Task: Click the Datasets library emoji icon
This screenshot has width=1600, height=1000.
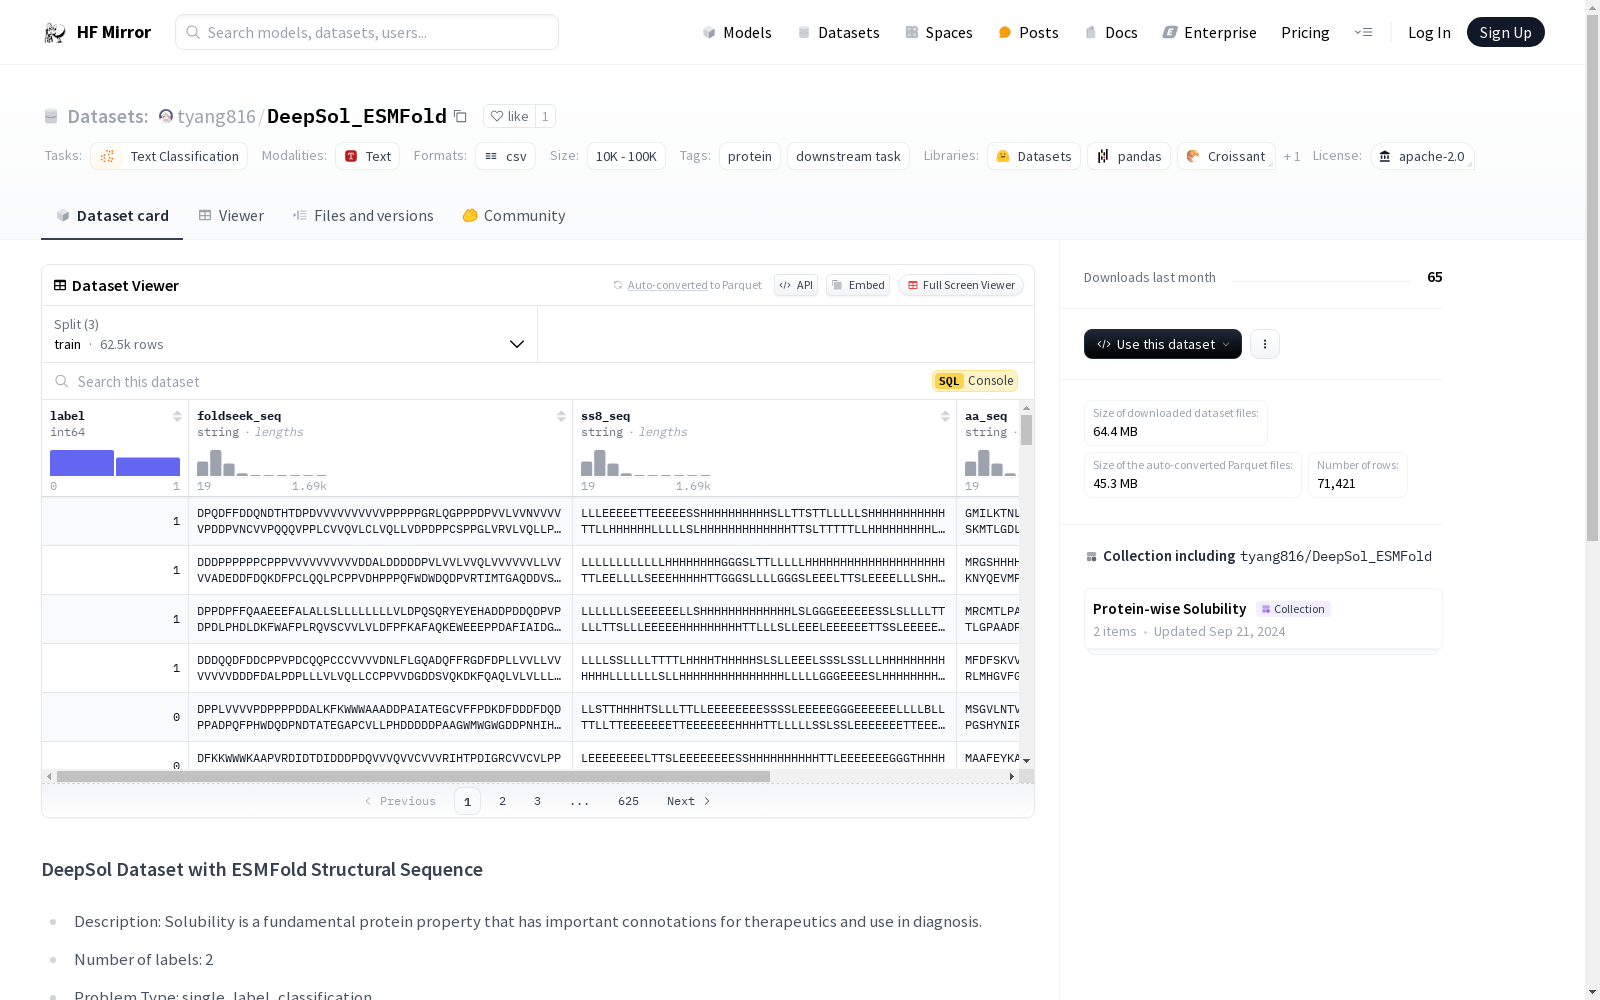Action: pyautogui.click(x=1003, y=156)
